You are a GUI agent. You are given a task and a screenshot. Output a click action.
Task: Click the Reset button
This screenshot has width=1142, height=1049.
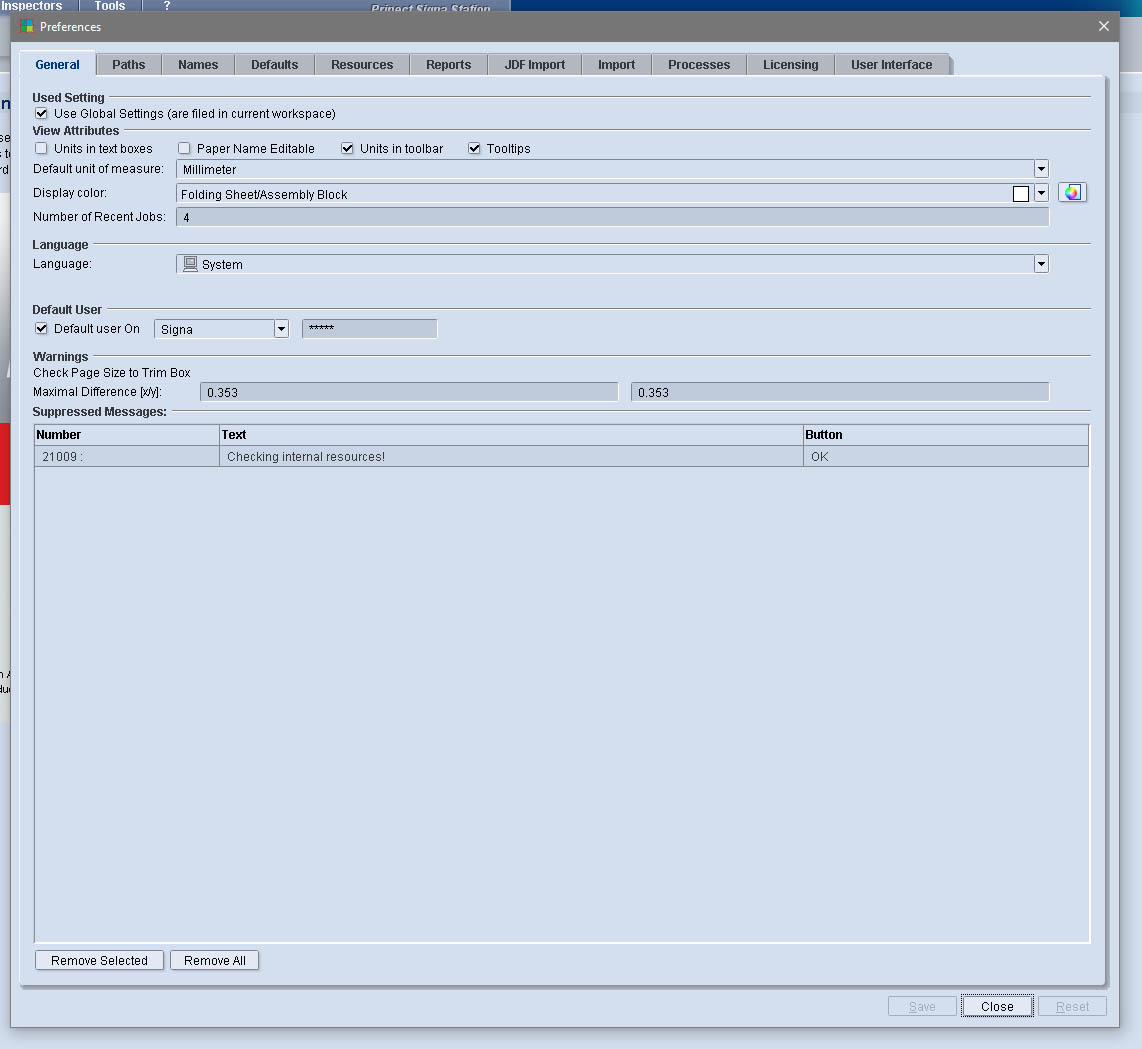pos(1072,1006)
